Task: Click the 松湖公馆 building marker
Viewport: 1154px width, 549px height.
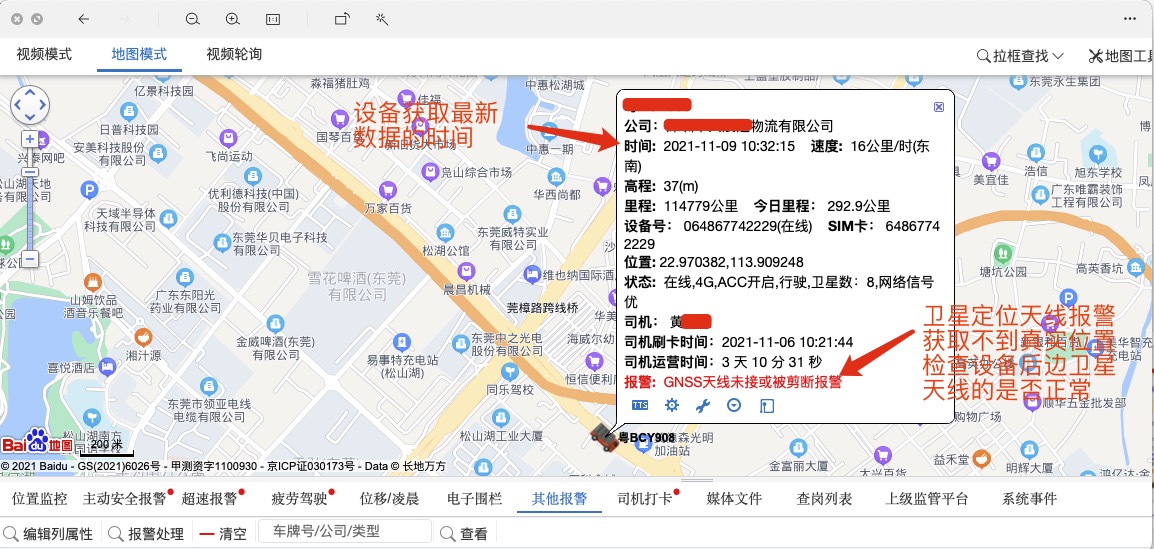Action: [445, 235]
